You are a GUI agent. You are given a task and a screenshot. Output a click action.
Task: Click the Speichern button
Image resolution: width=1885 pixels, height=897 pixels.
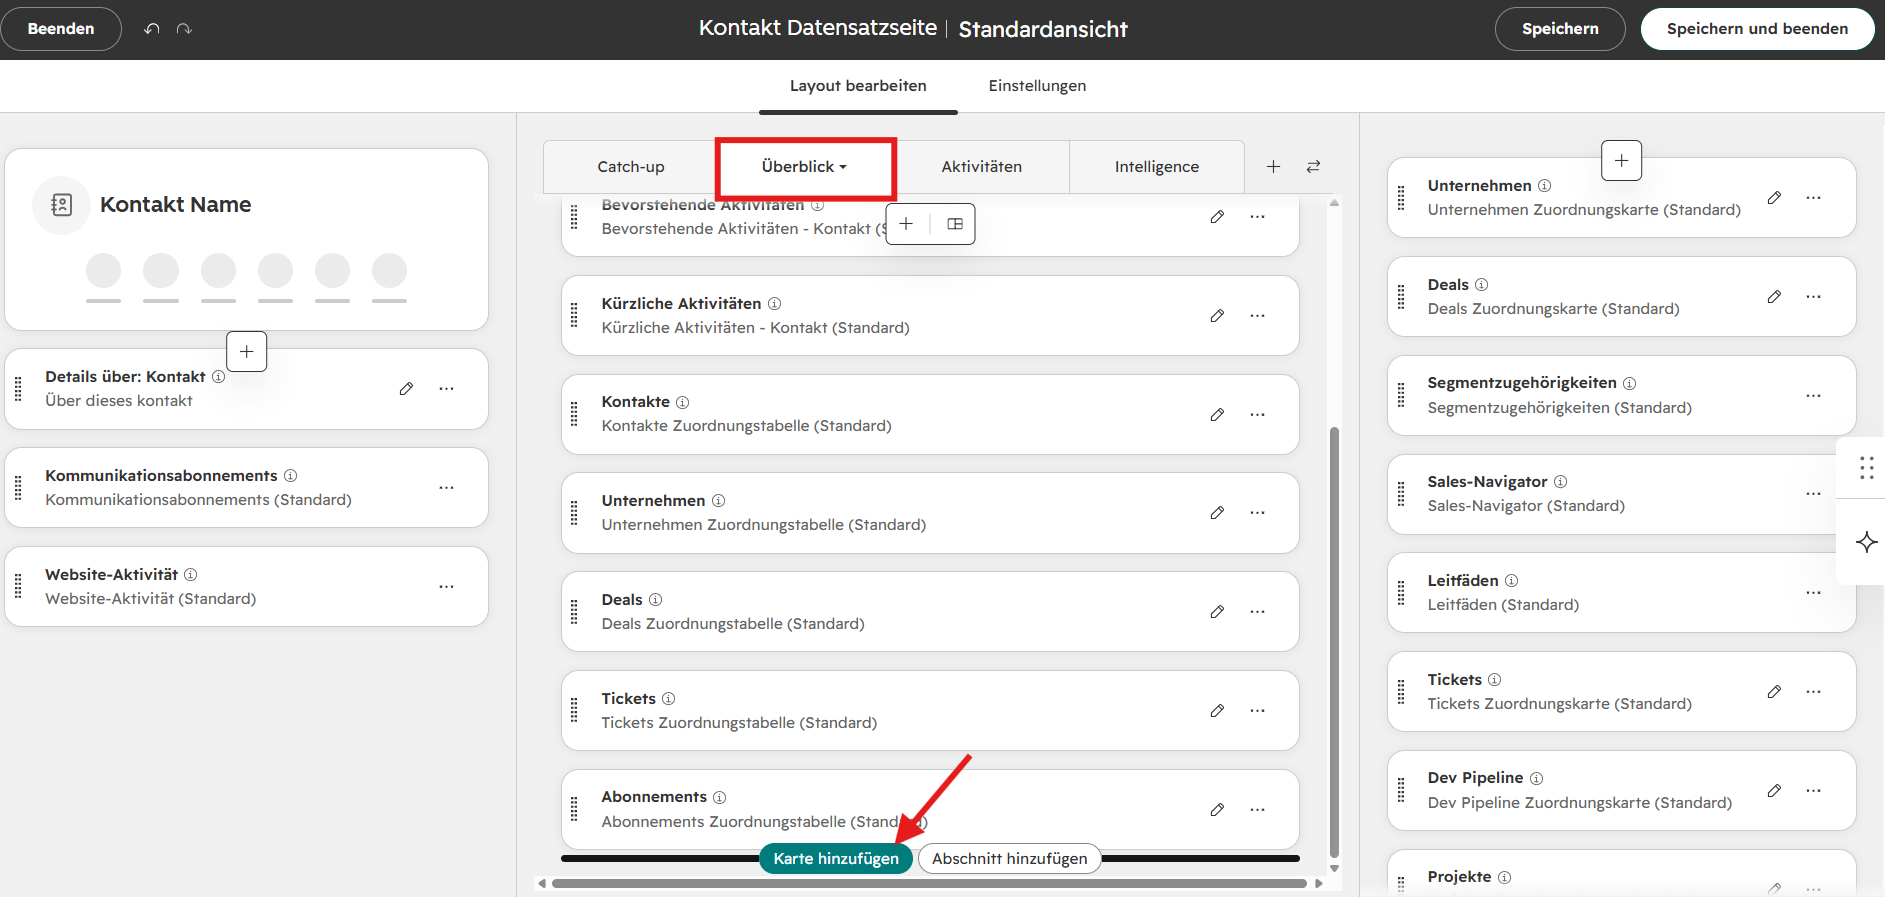(x=1560, y=29)
